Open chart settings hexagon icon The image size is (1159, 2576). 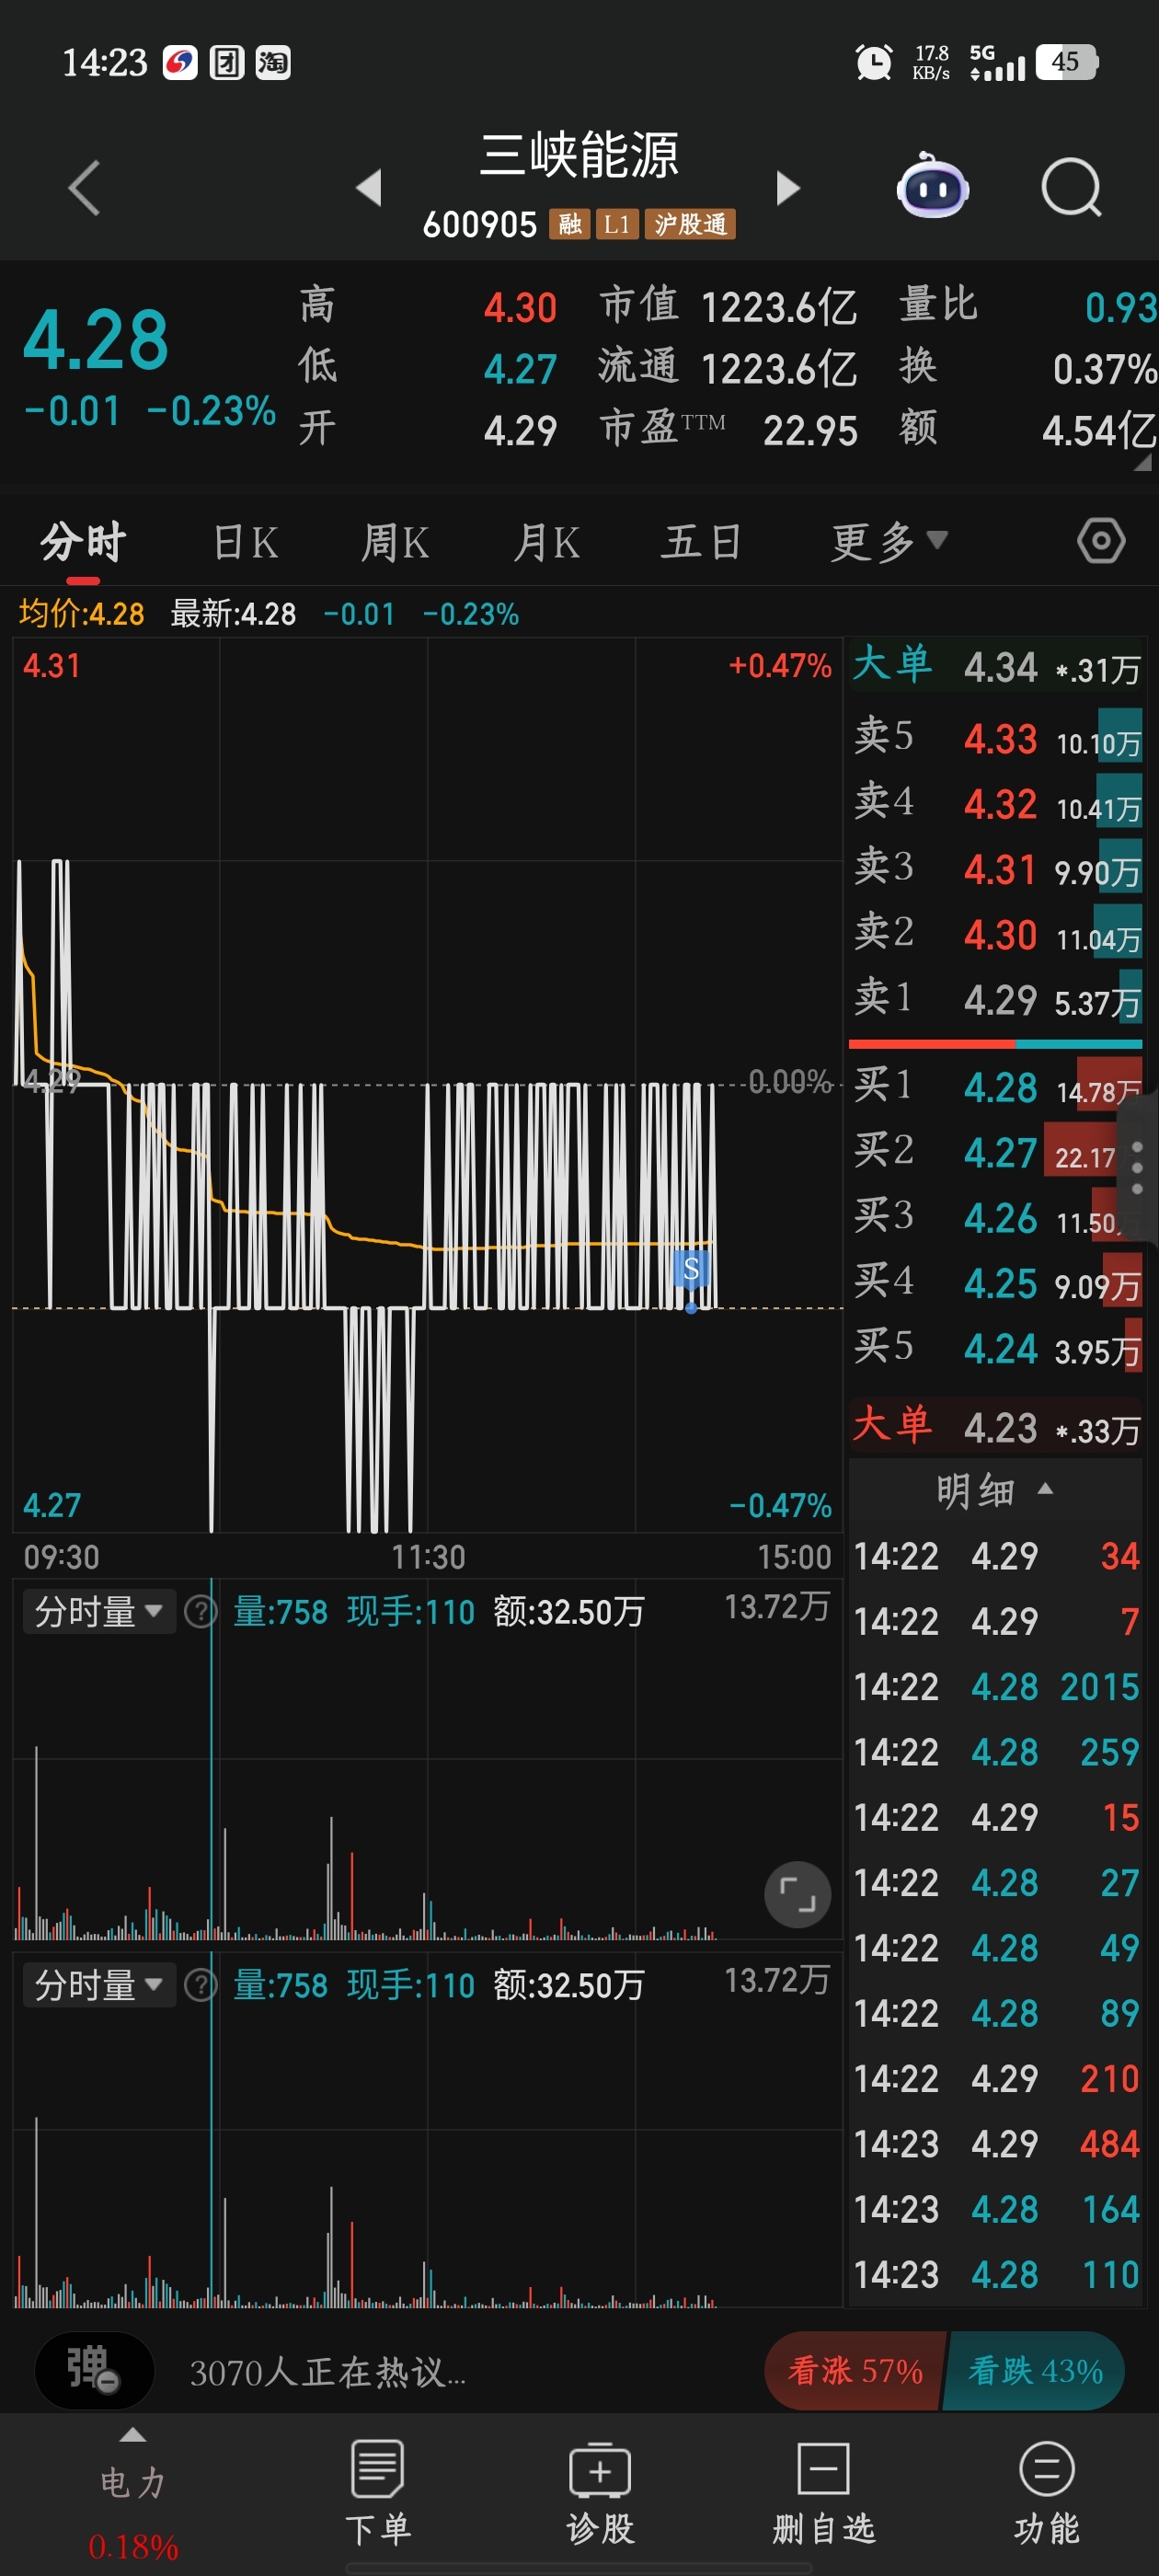pos(1101,541)
